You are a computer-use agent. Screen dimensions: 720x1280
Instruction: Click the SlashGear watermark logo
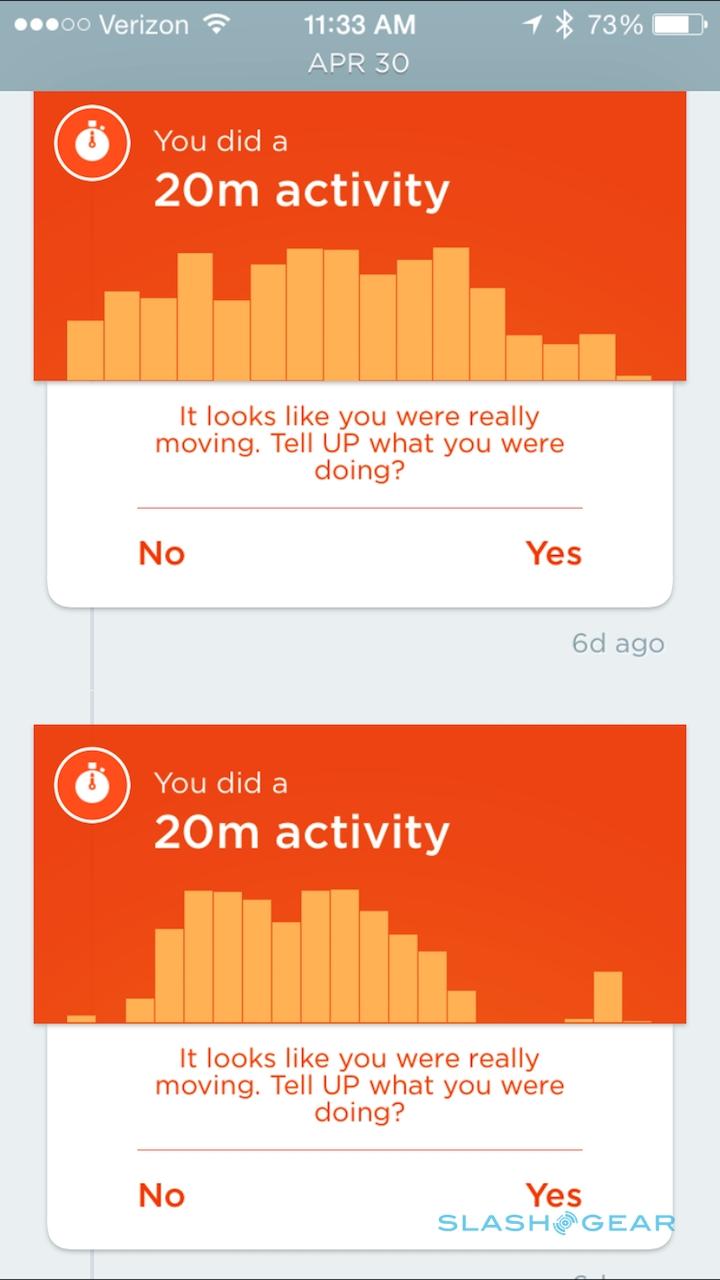(556, 1223)
